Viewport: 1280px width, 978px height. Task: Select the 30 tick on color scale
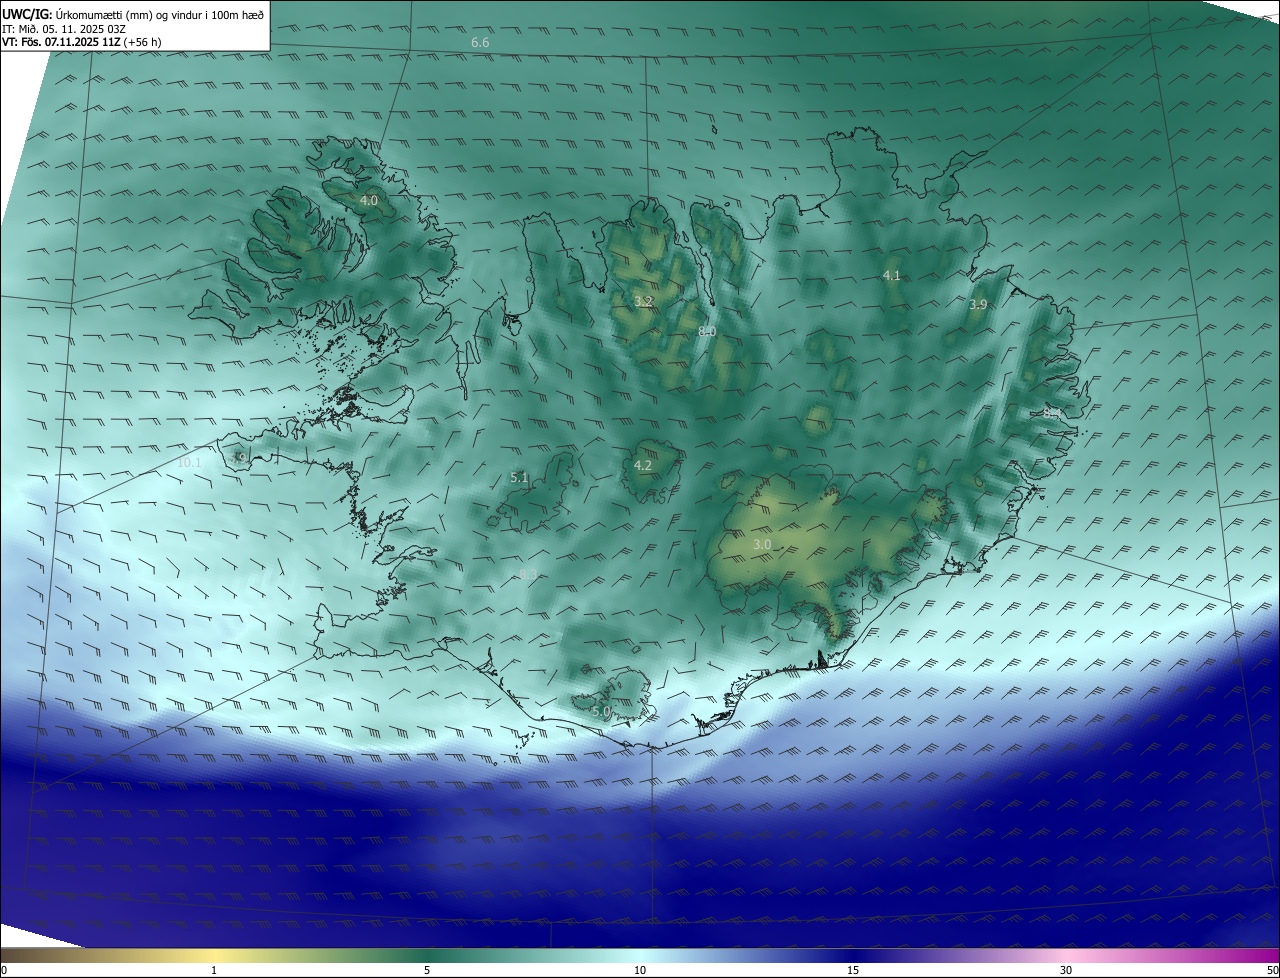click(1066, 970)
